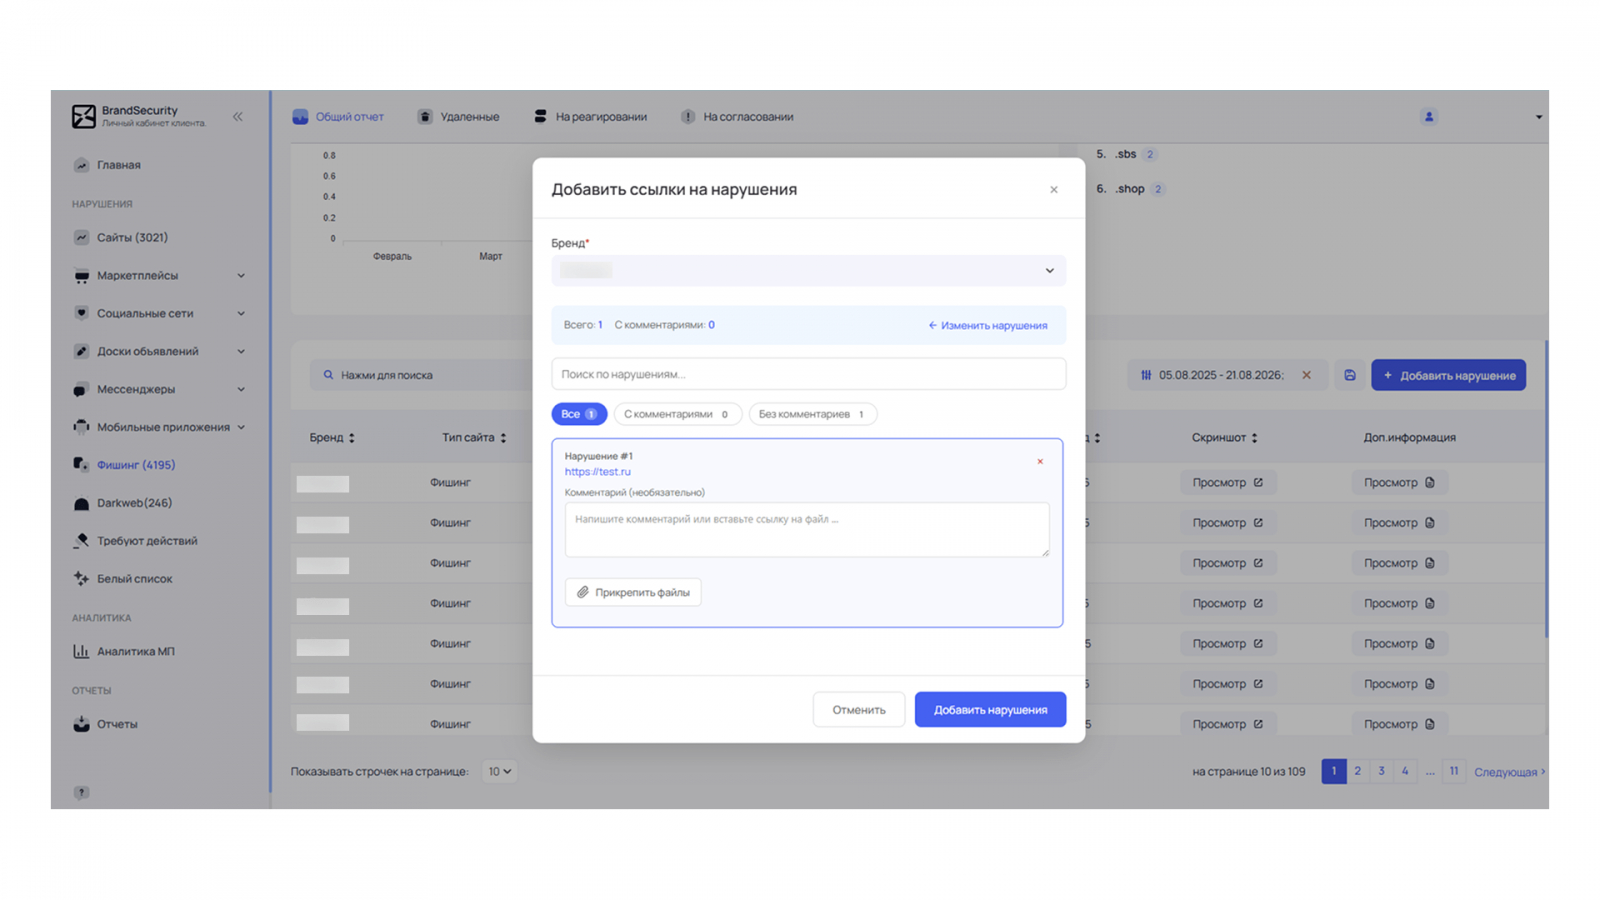Viewport: 1600px width, 900px height.
Task: Collapse the sidebar with double-chevron icon
Action: point(238,117)
